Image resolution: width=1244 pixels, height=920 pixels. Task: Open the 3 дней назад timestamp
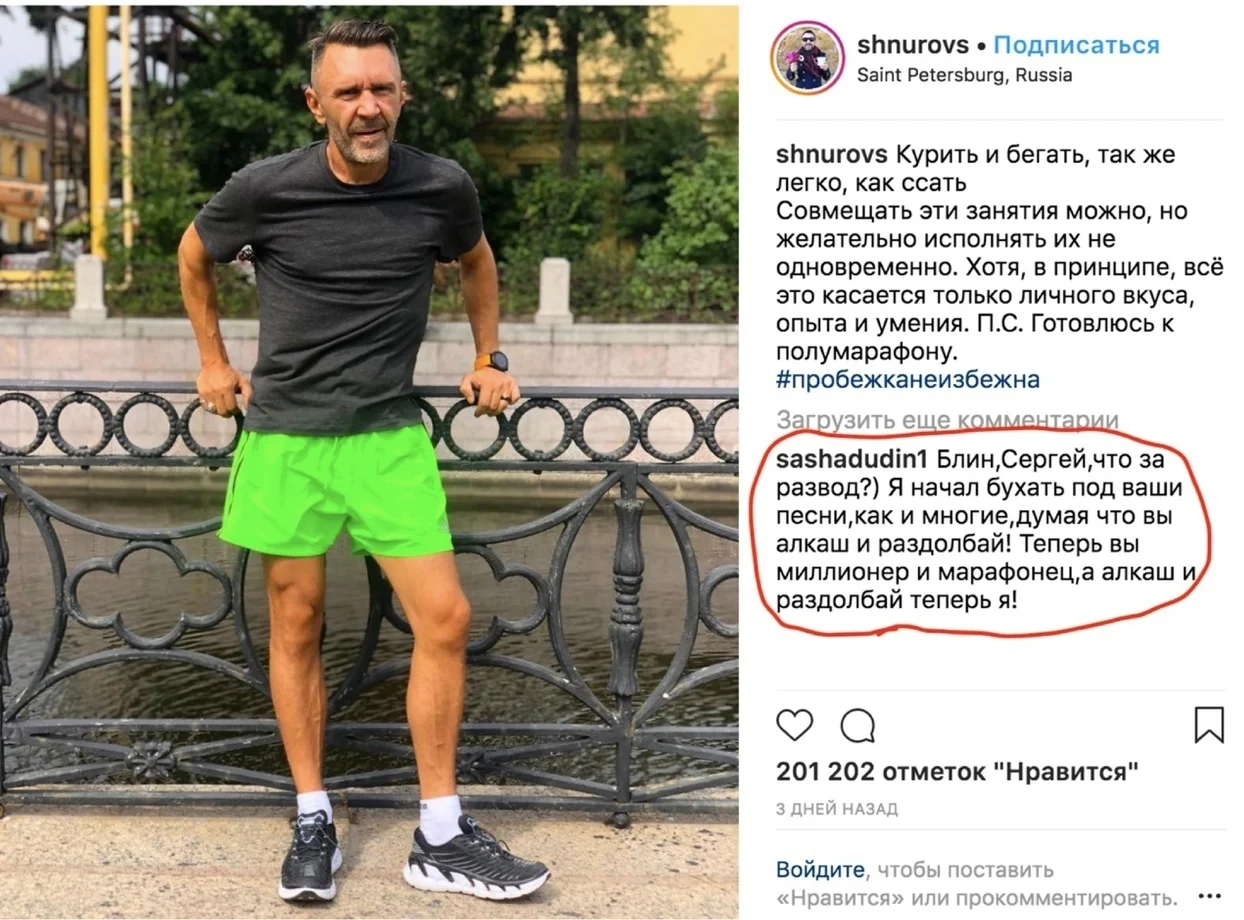click(x=837, y=808)
